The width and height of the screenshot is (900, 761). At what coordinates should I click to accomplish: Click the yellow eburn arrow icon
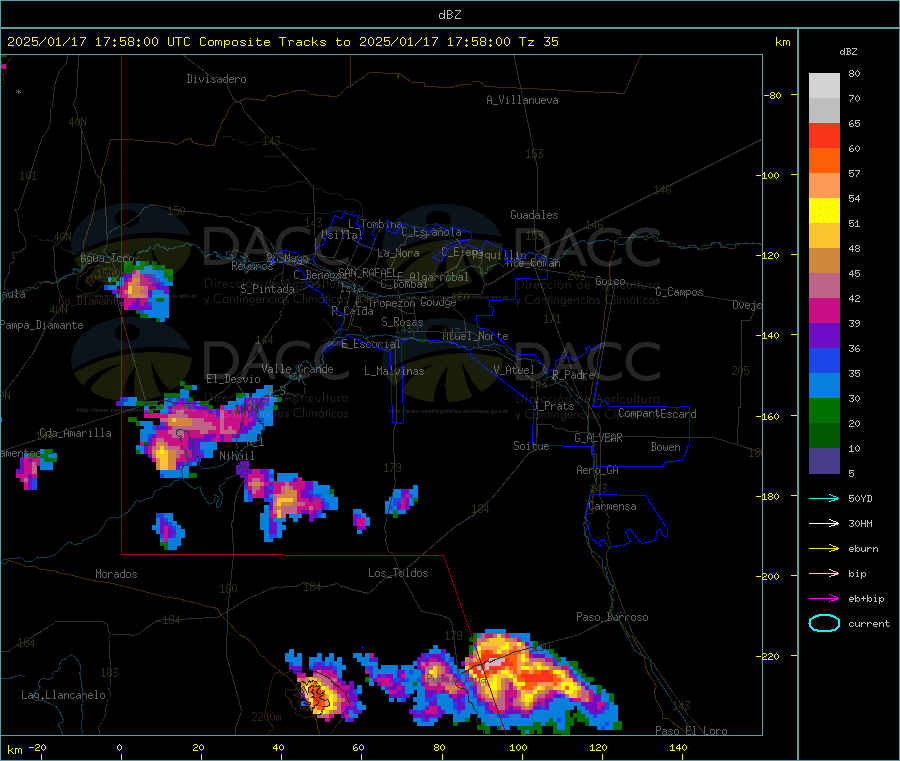pos(824,548)
